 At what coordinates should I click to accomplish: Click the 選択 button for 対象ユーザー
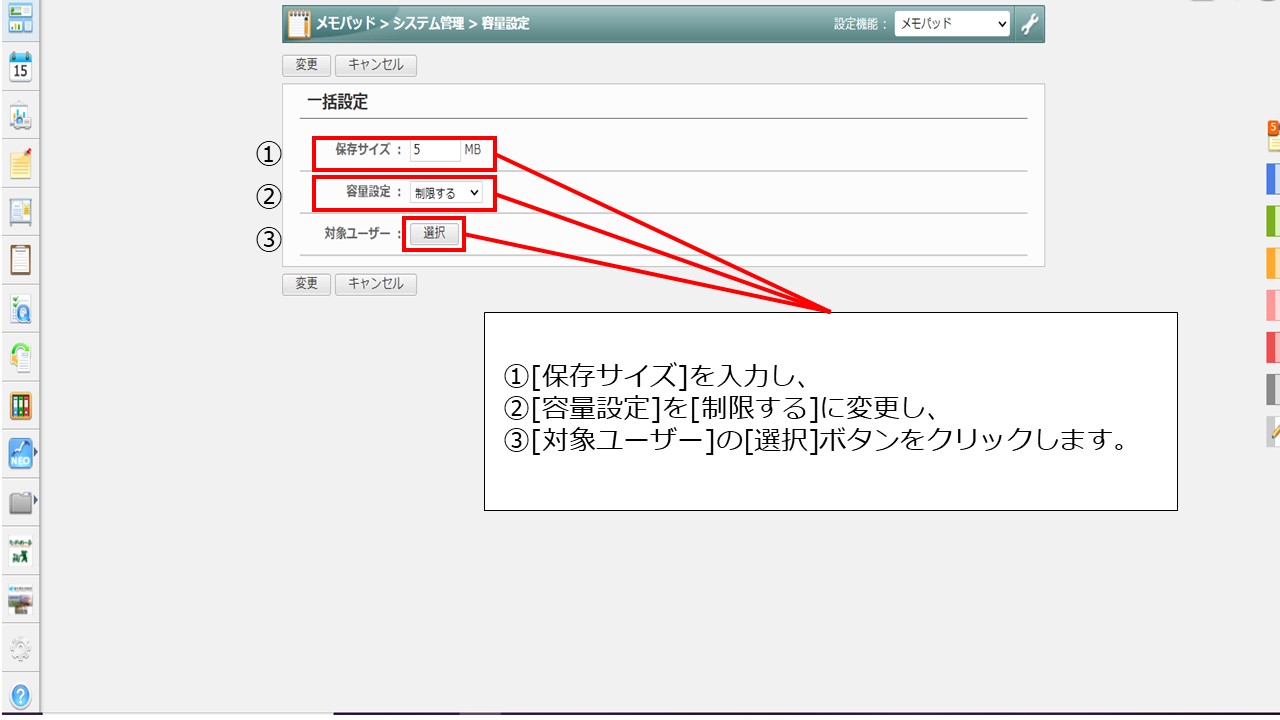434,234
